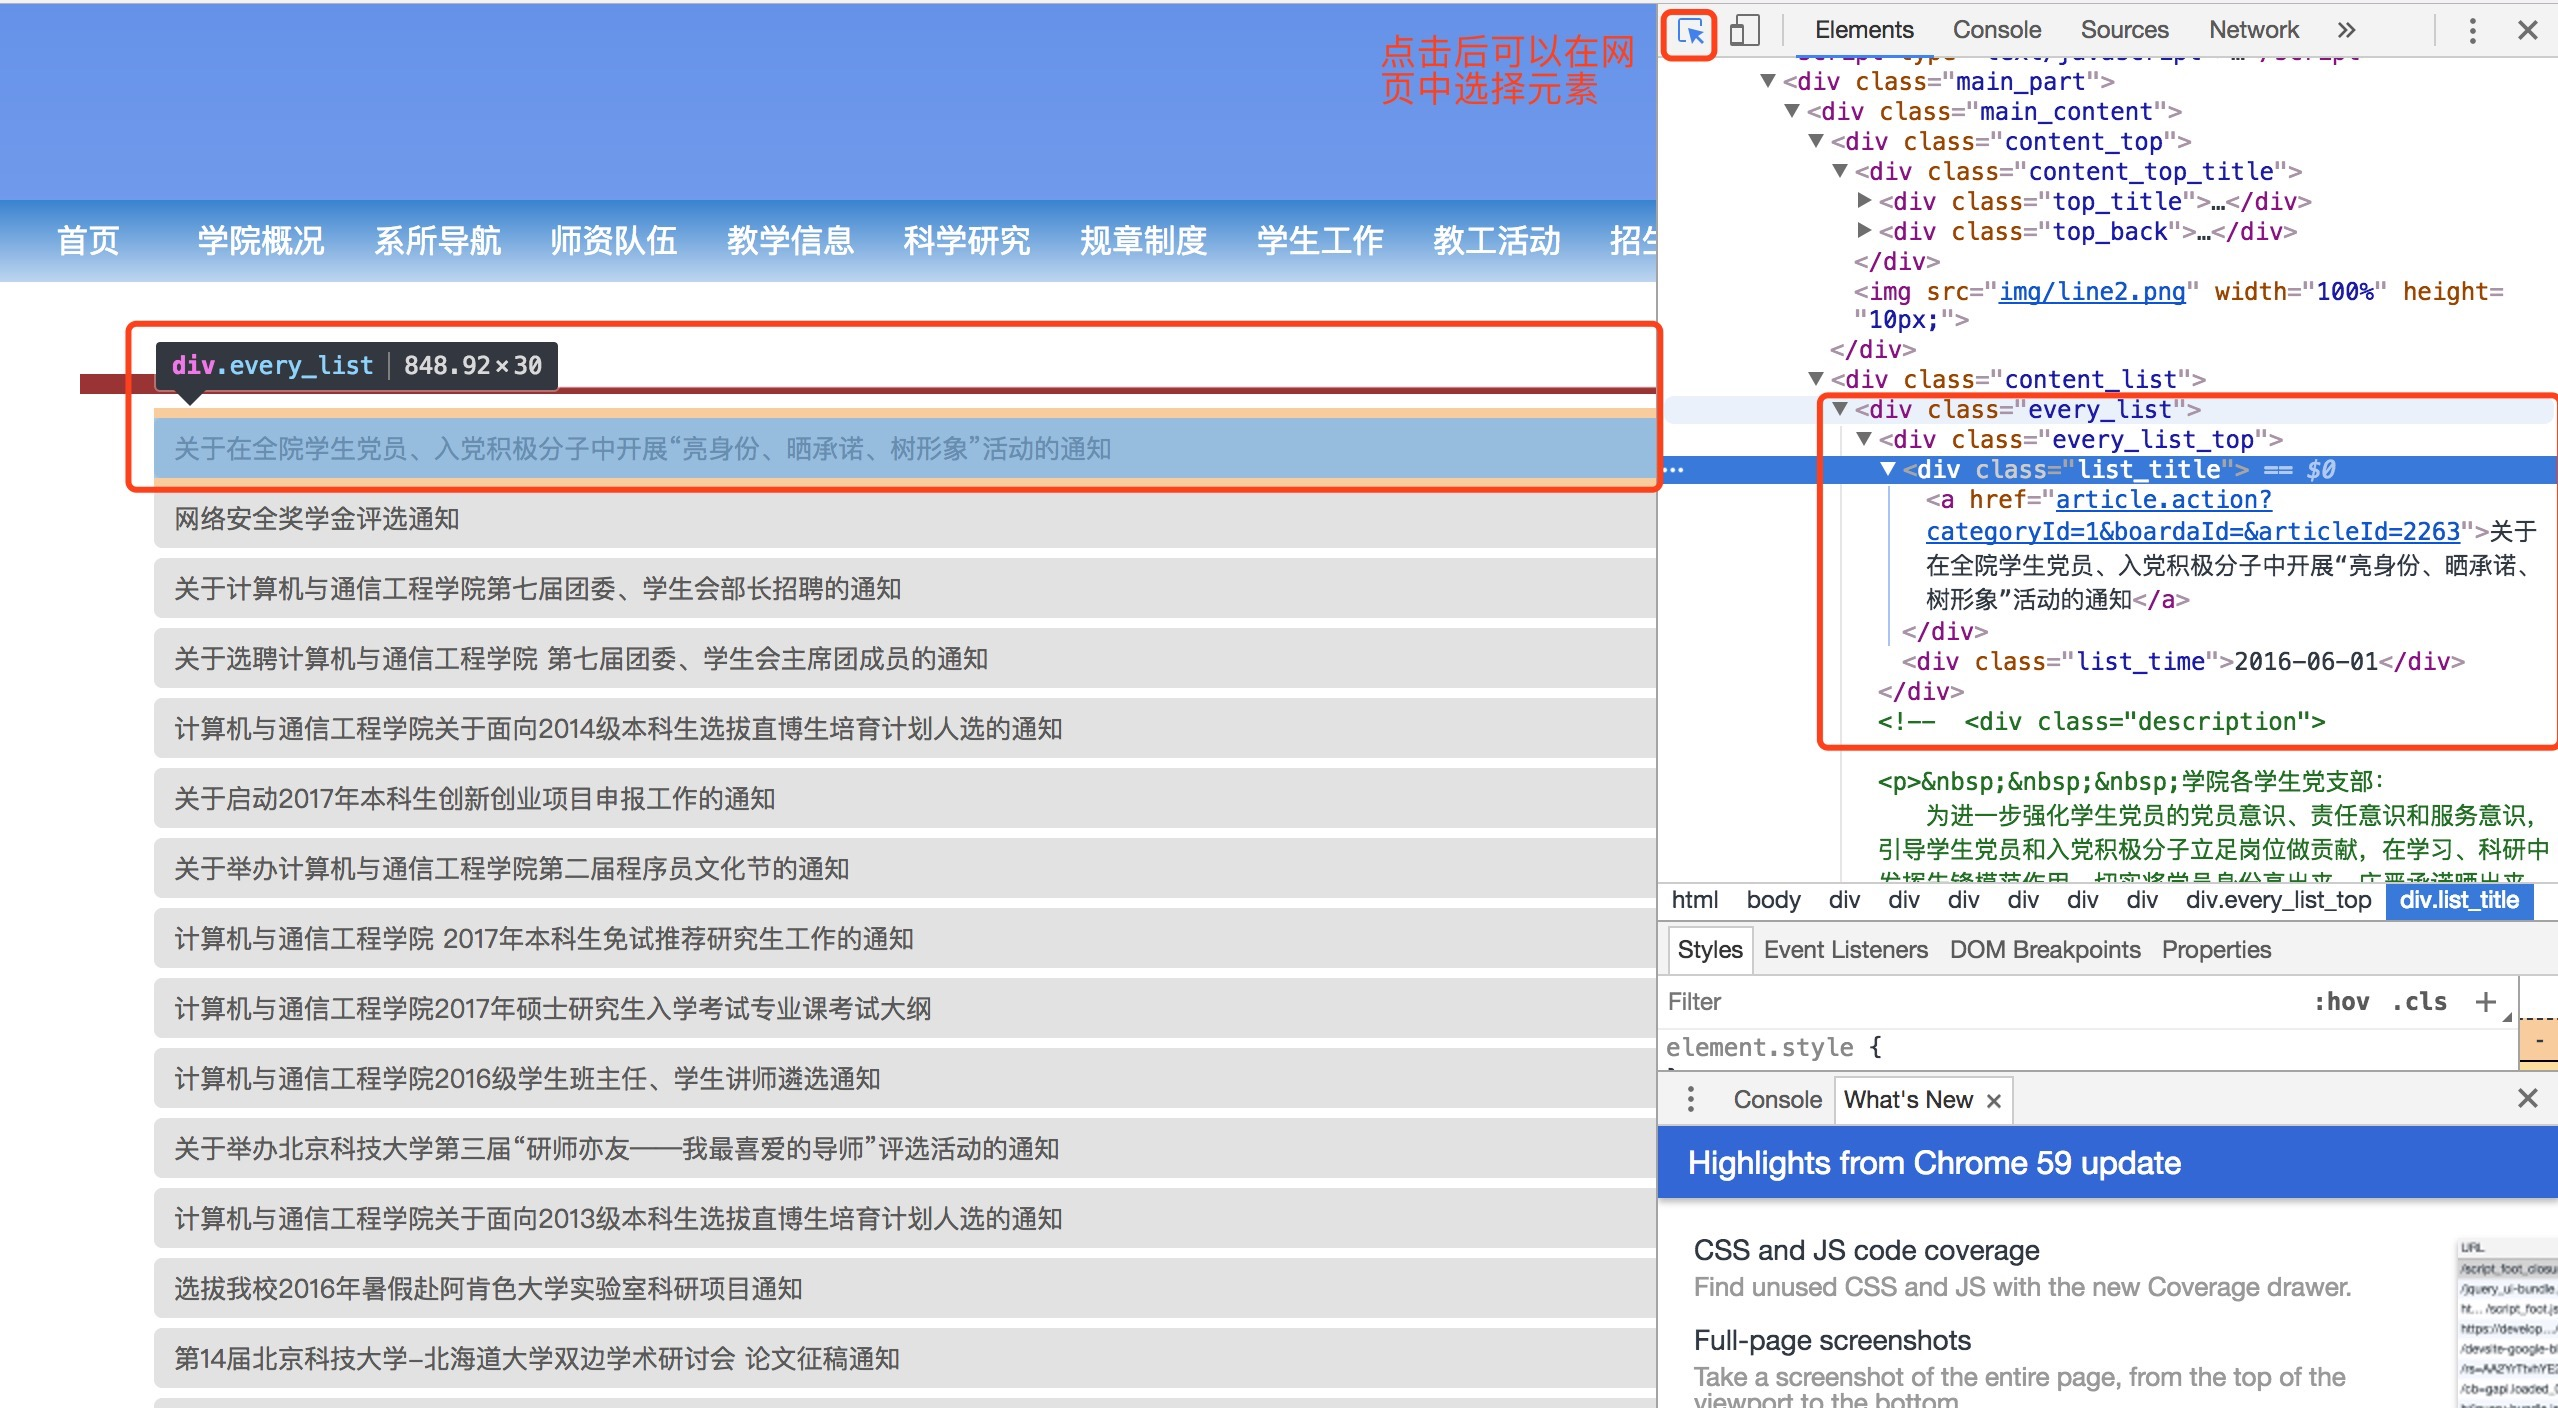Open the Event Listeners tab
The width and height of the screenshot is (2558, 1408).
(1845, 949)
